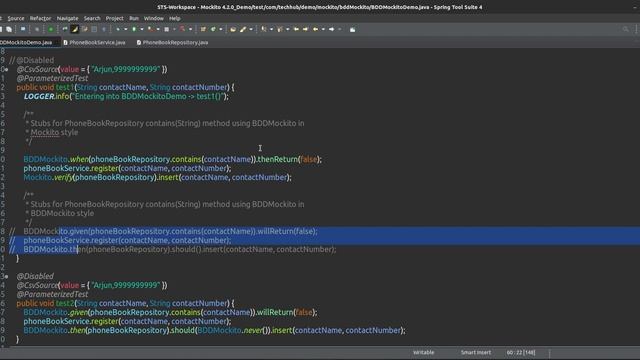The image size is (640, 360).
Task: Toggle the toolbar button right of yellow marker
Action: [84, 29]
